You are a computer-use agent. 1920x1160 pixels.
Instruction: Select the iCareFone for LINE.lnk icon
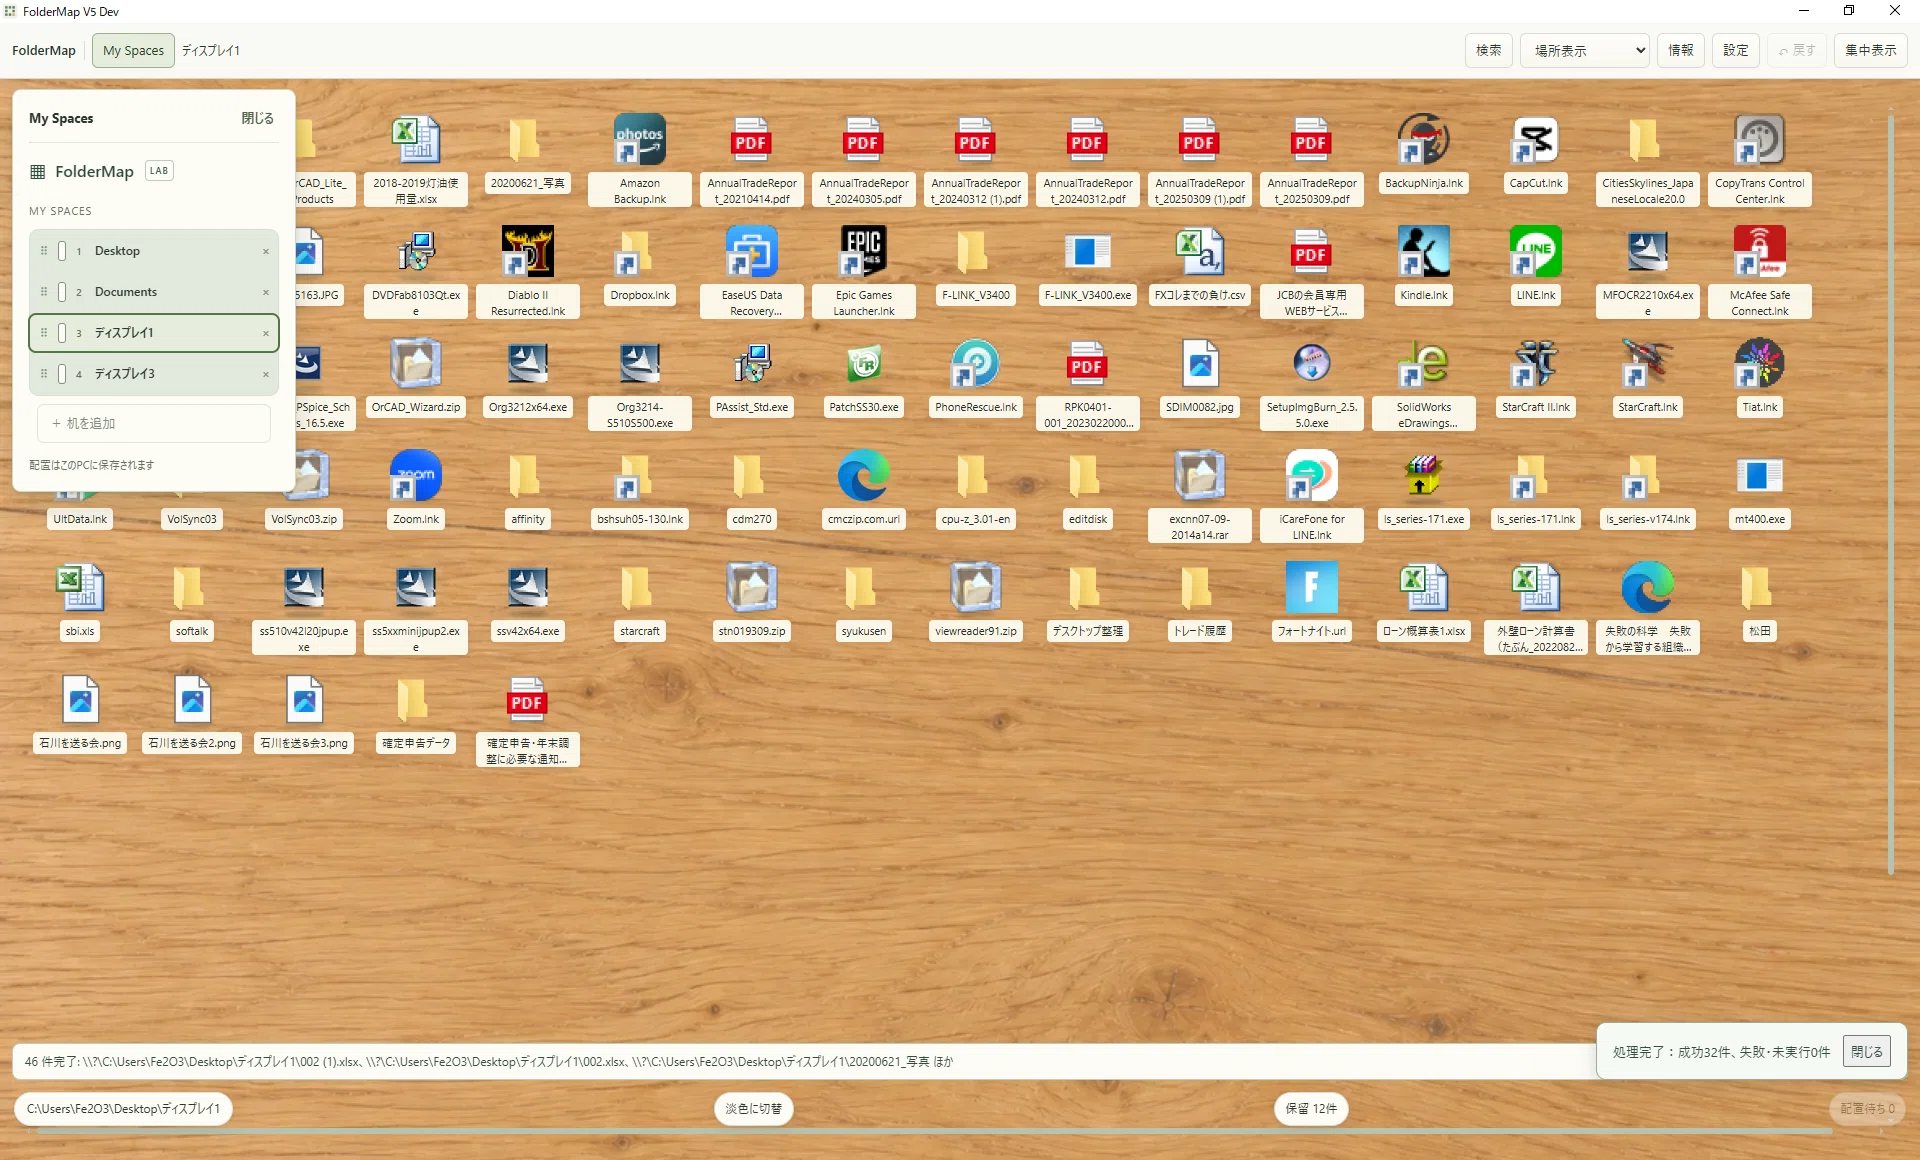[1312, 476]
